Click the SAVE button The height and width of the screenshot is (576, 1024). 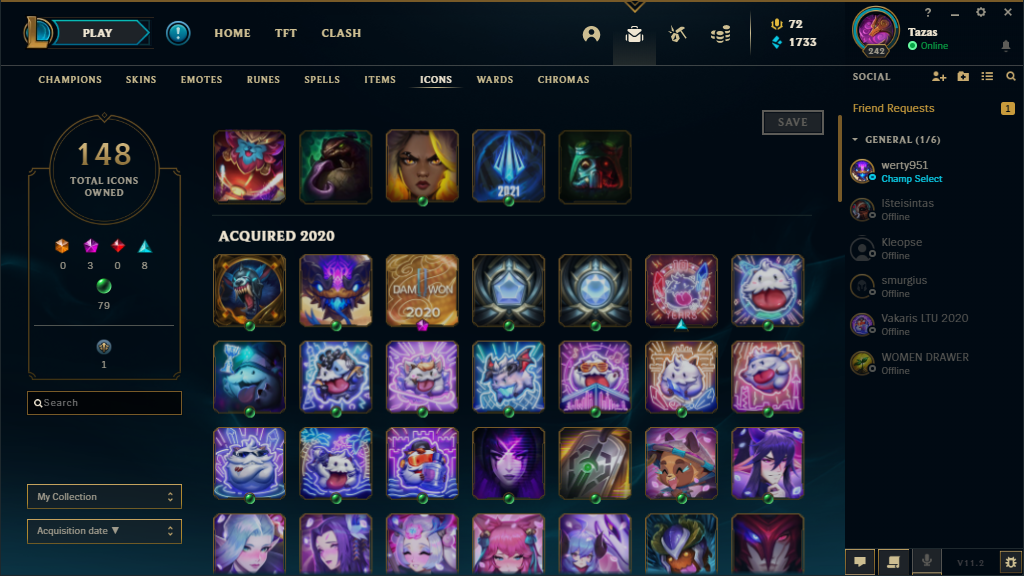(793, 122)
